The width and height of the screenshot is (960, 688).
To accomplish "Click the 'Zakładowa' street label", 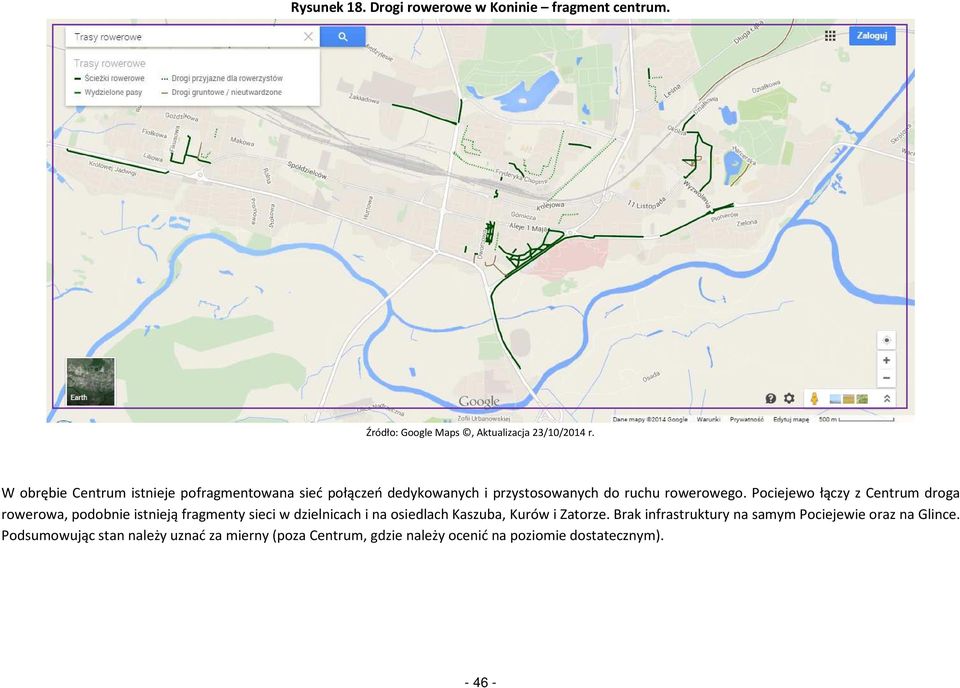I will pyautogui.click(x=364, y=99).
